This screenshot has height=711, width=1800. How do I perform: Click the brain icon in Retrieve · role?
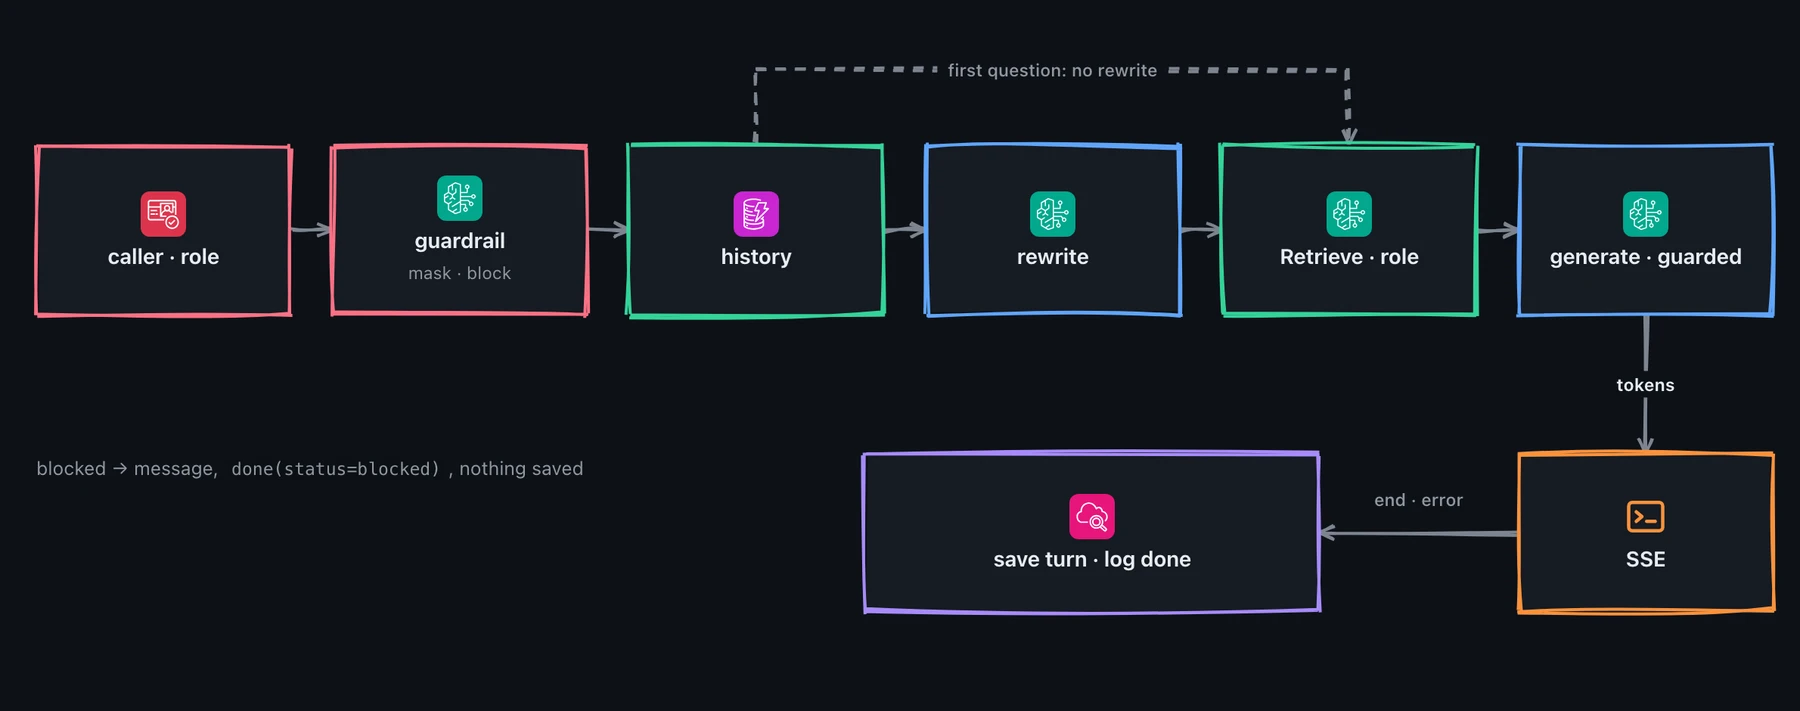pos(1349,214)
